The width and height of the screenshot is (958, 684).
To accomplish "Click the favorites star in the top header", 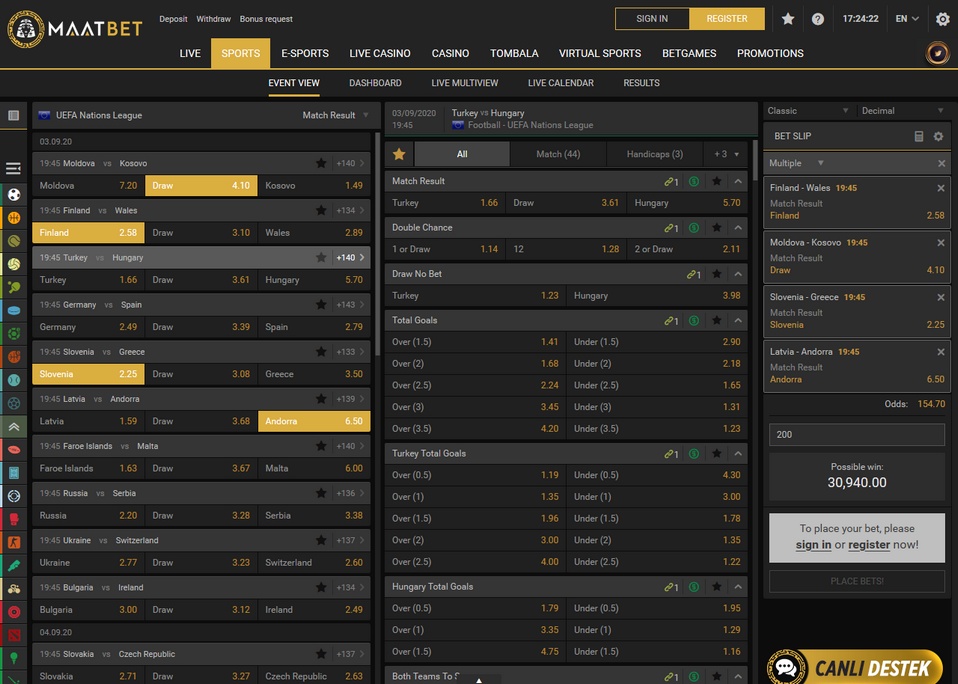I will 788,19.
